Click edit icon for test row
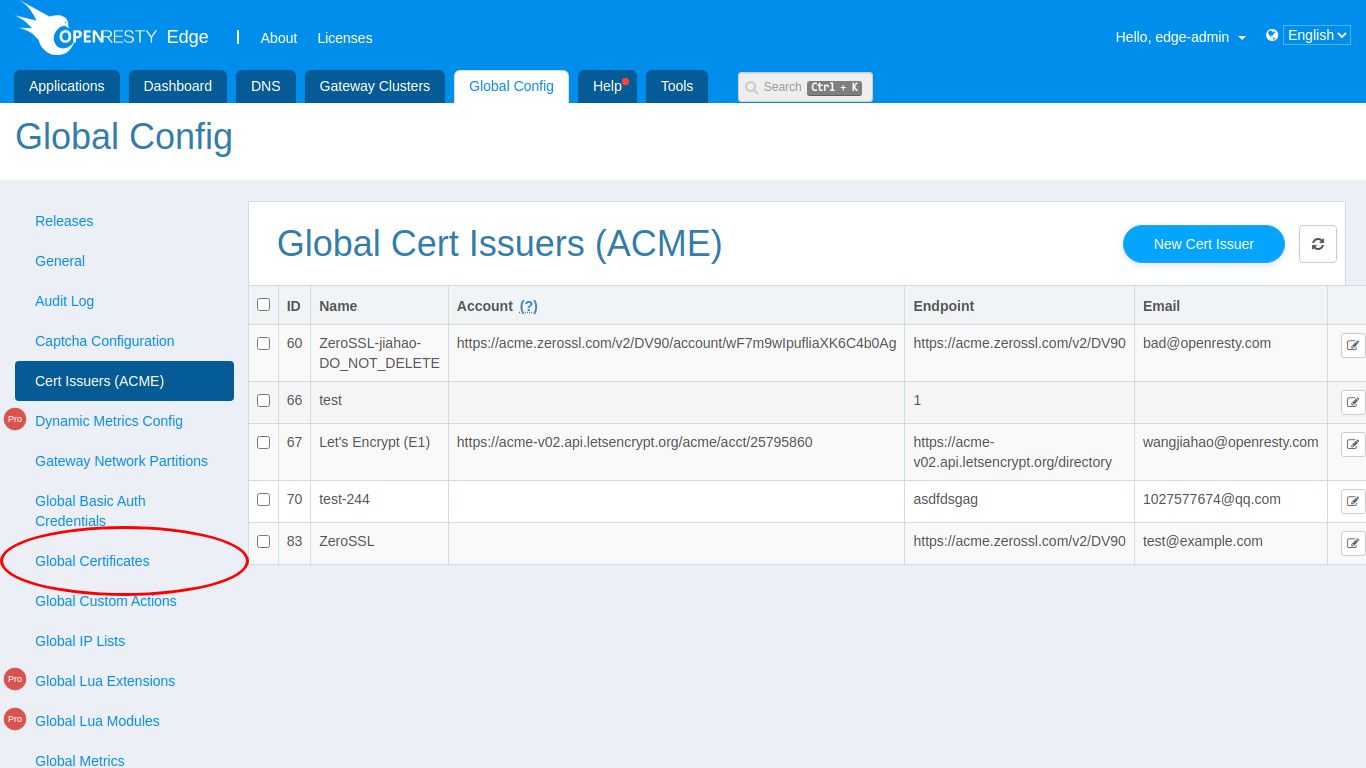Screen dimensions: 1366x768 tap(1352, 402)
